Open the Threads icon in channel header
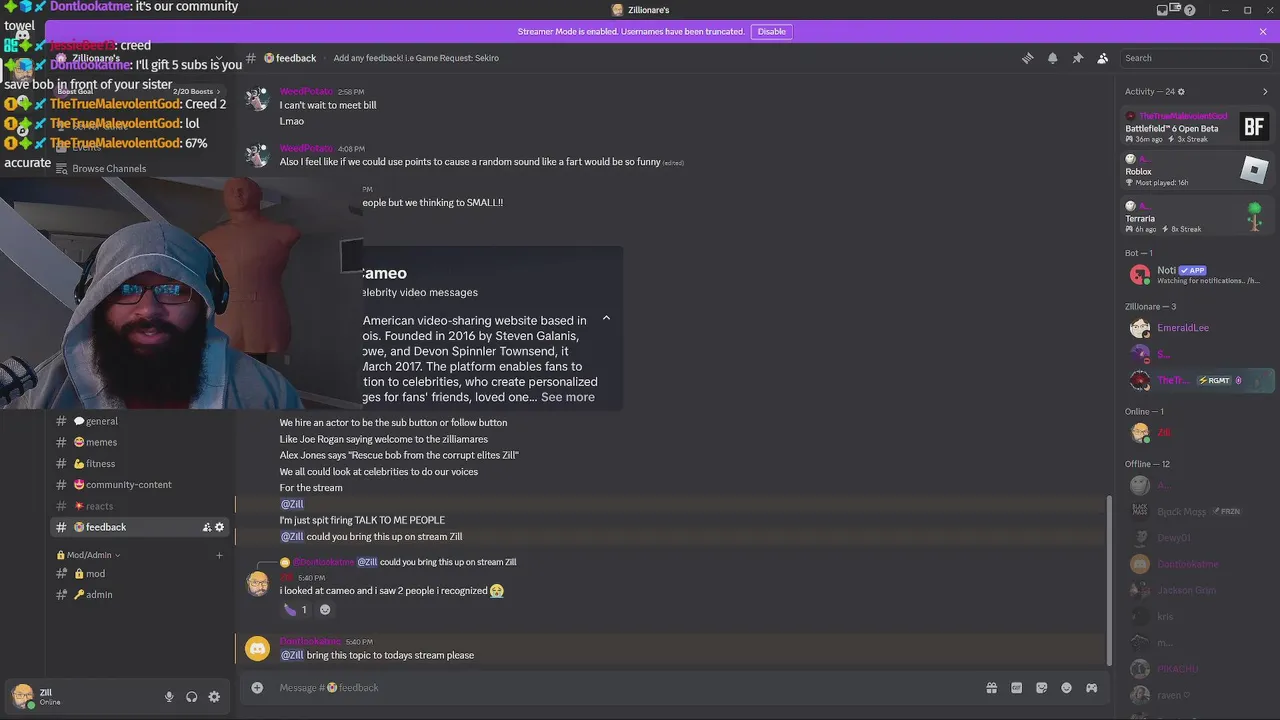Image resolution: width=1280 pixels, height=720 pixels. click(1027, 58)
